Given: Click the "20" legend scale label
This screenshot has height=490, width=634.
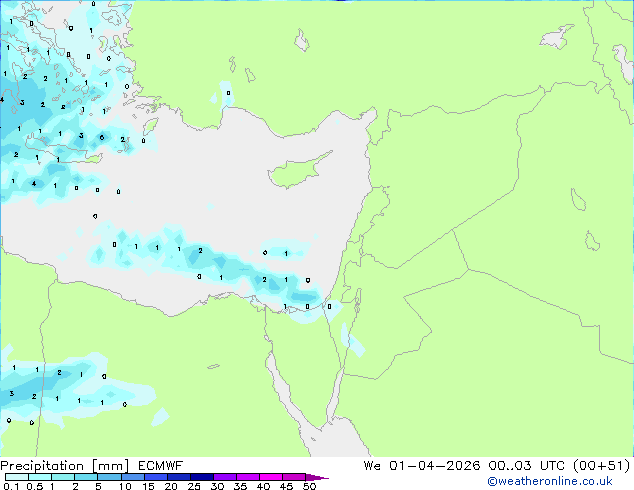Looking at the screenshot, I should coord(171,486).
